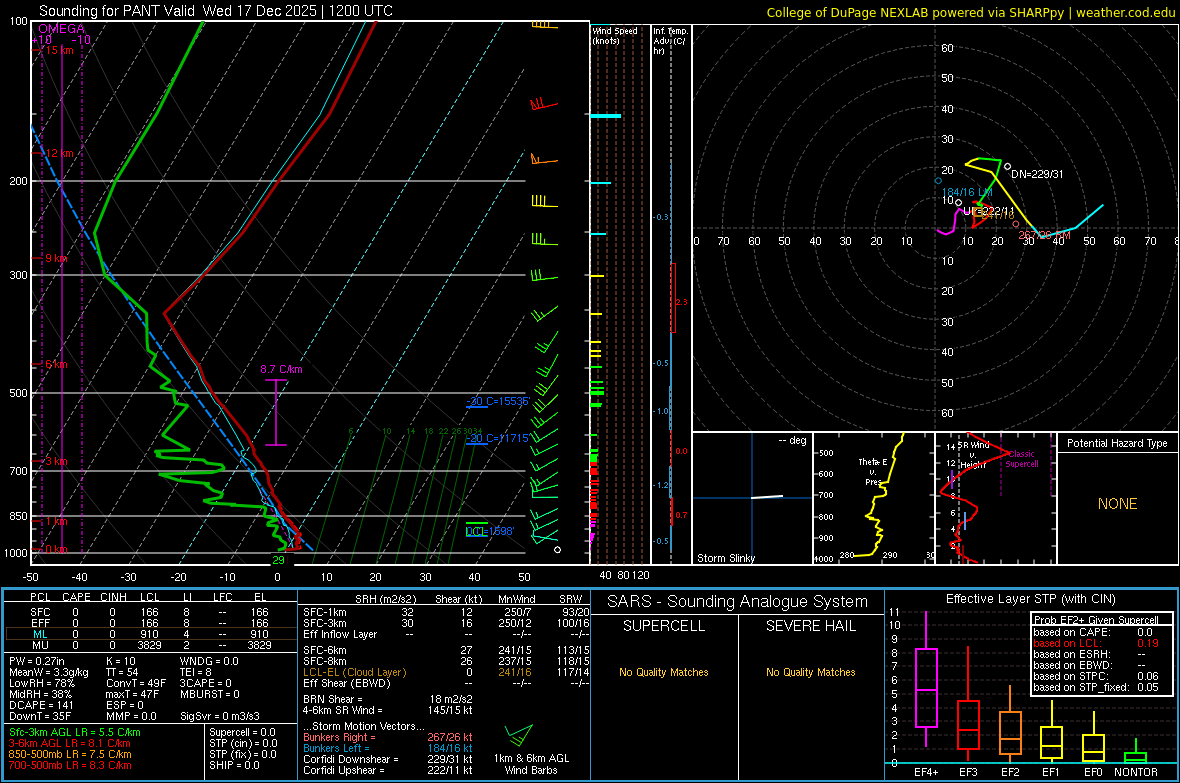
Task: Click the DCAPE = 141 value
Action: [41, 705]
